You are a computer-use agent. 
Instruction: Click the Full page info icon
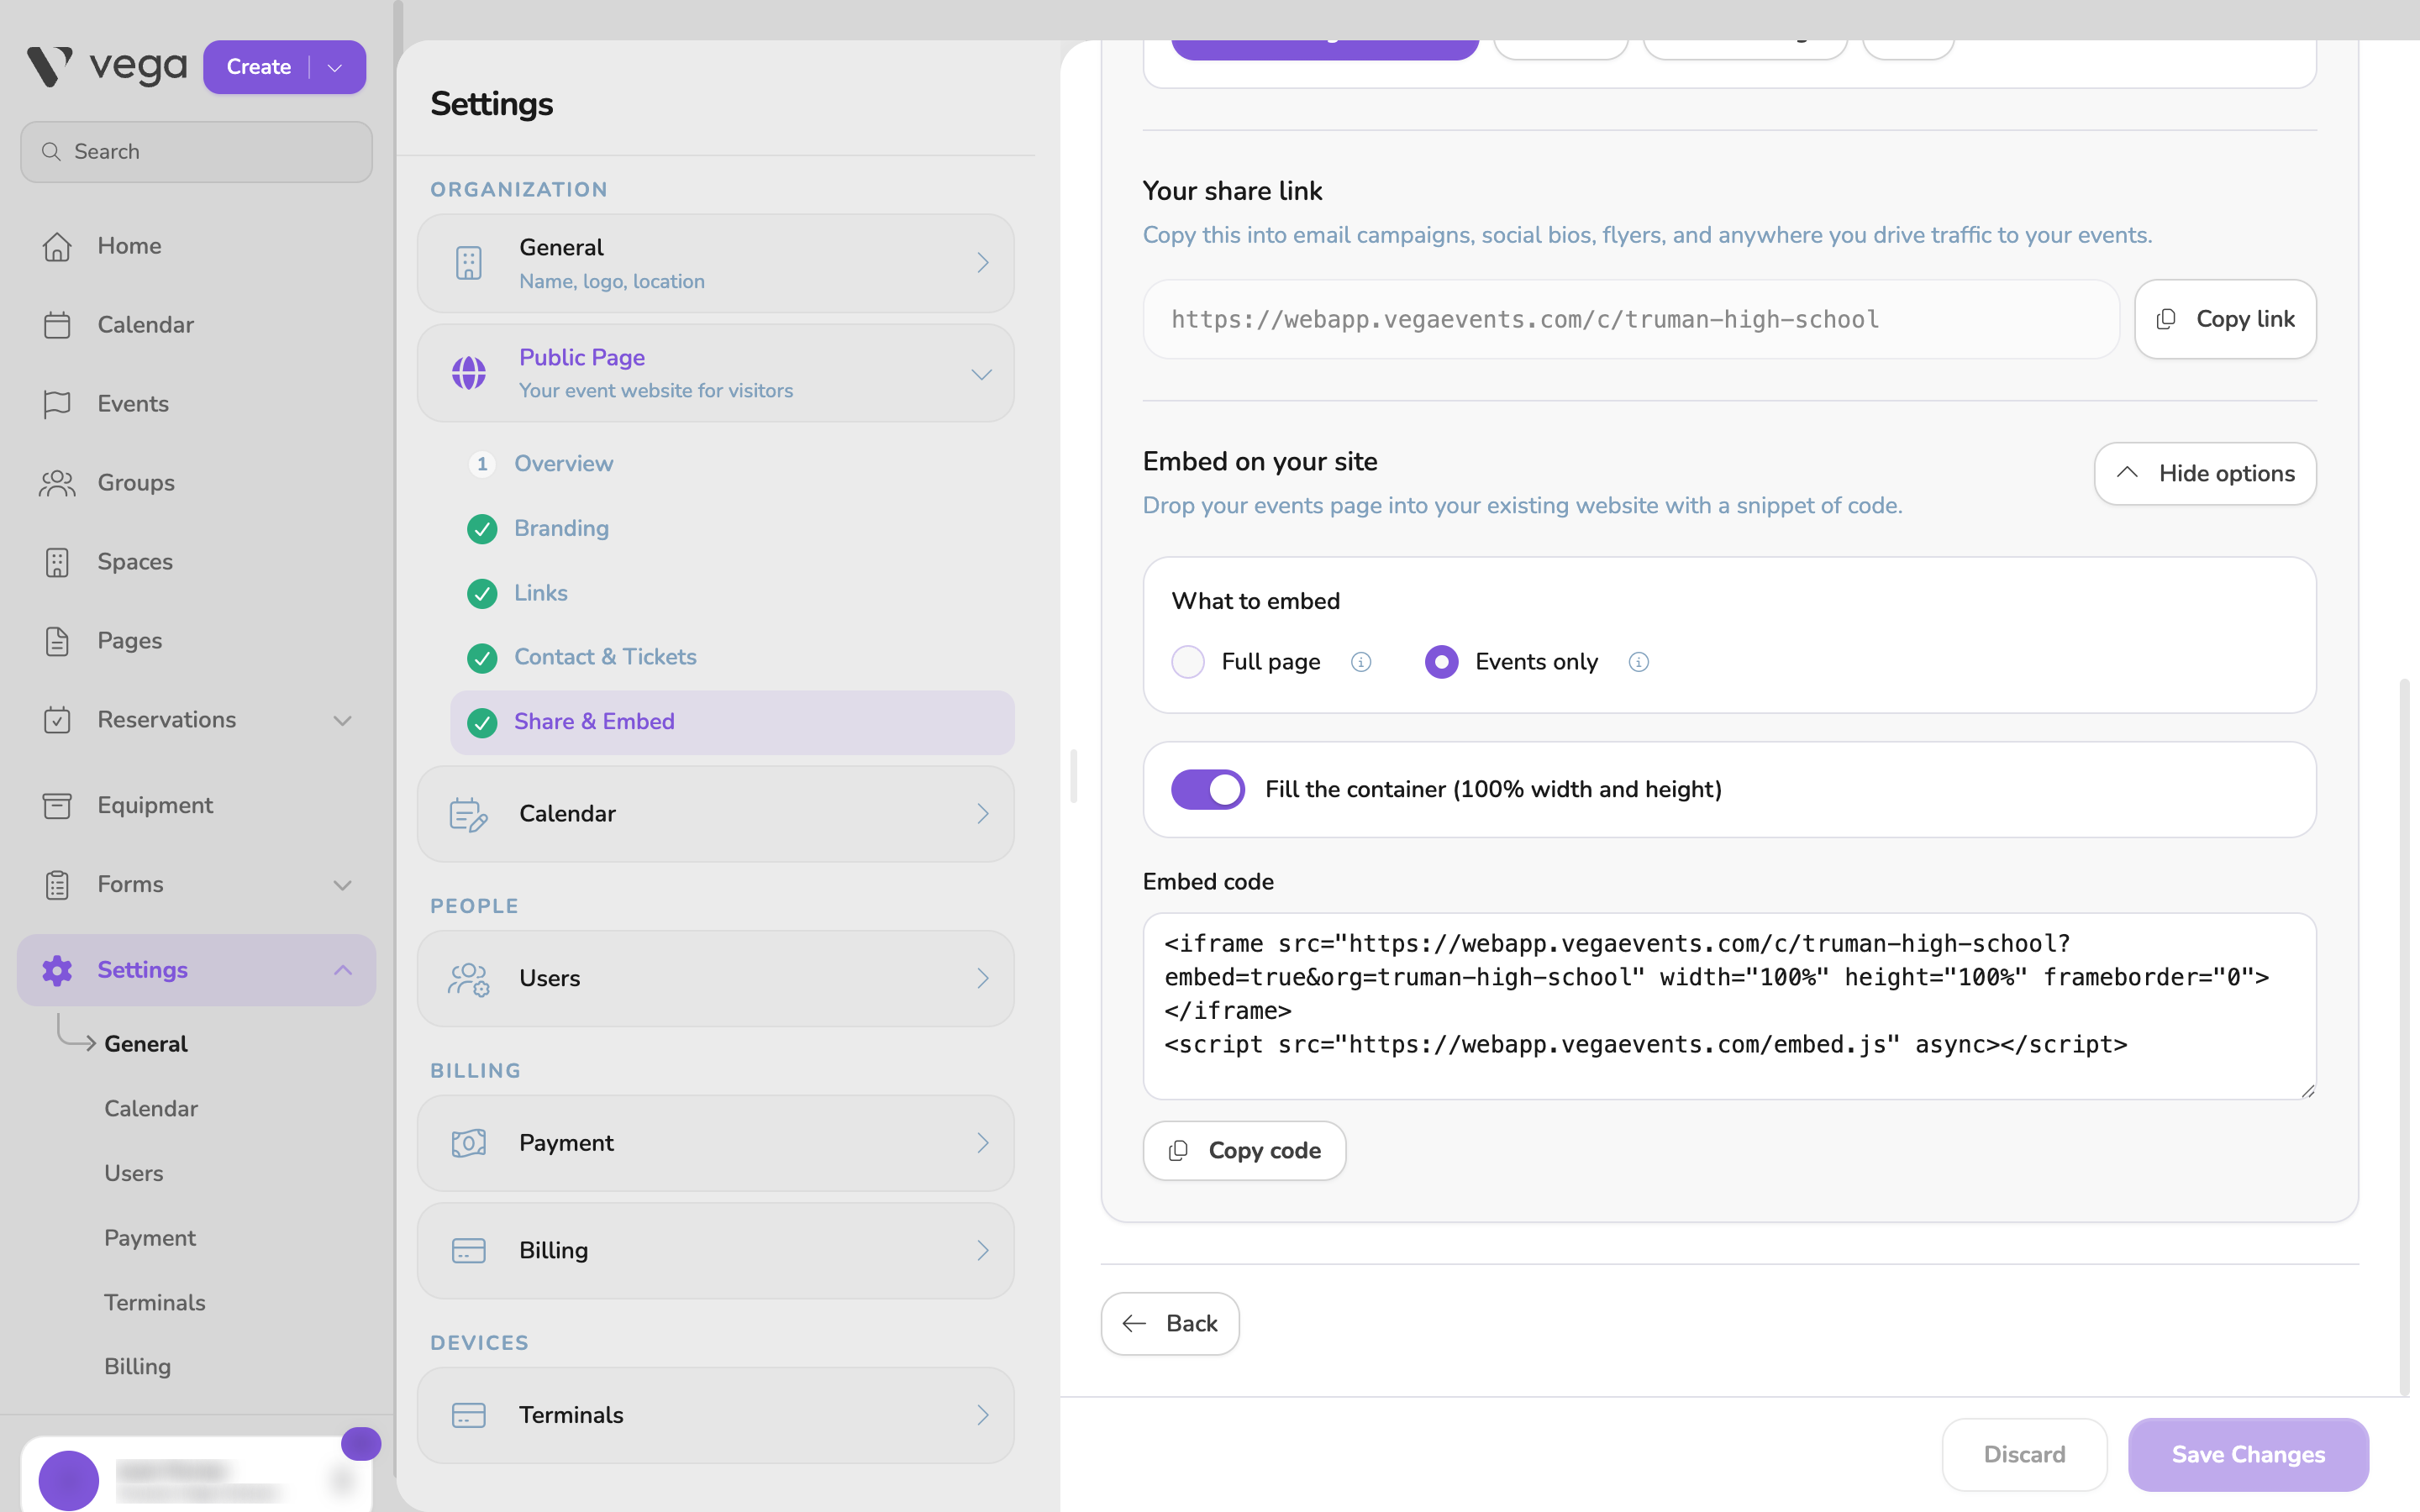coord(1360,662)
